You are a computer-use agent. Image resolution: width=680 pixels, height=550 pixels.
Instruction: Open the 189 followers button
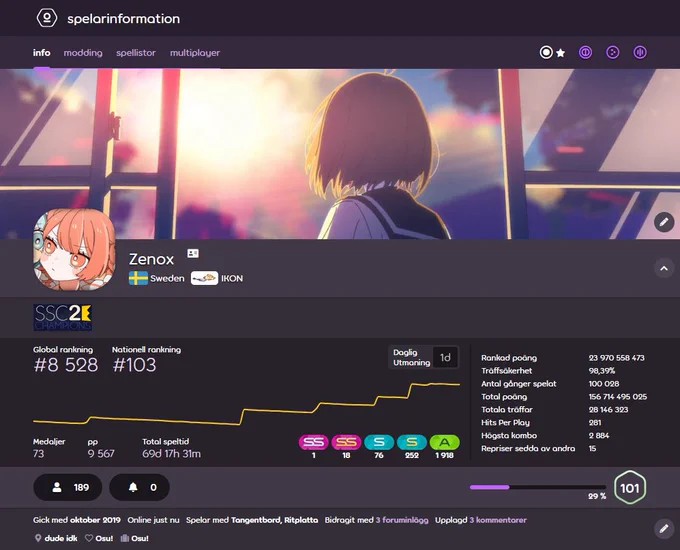(68, 488)
